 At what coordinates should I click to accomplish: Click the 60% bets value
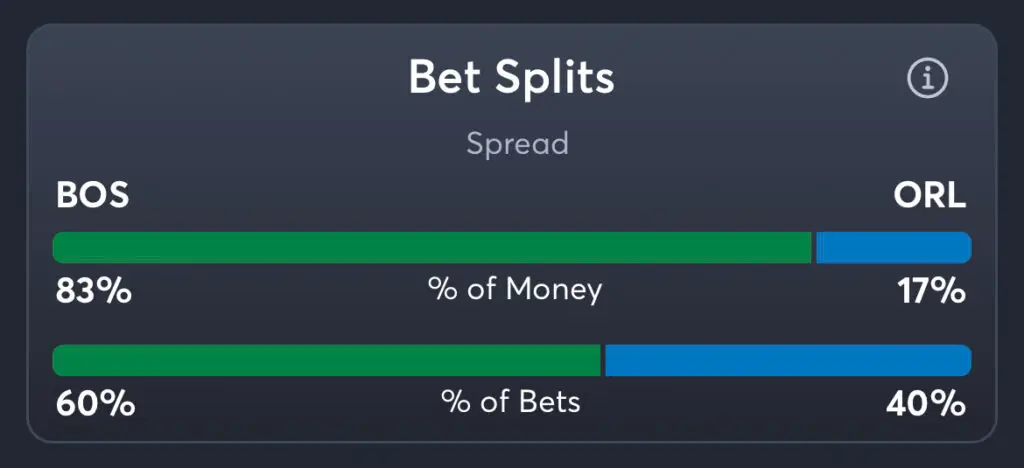(95, 404)
